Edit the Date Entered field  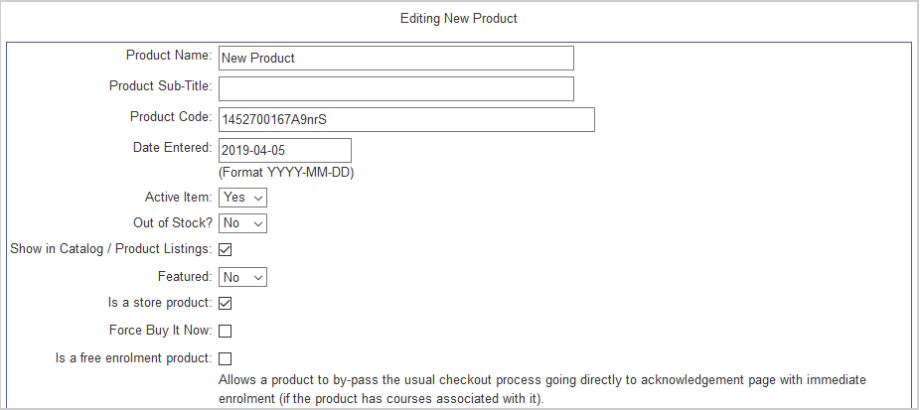click(285, 150)
